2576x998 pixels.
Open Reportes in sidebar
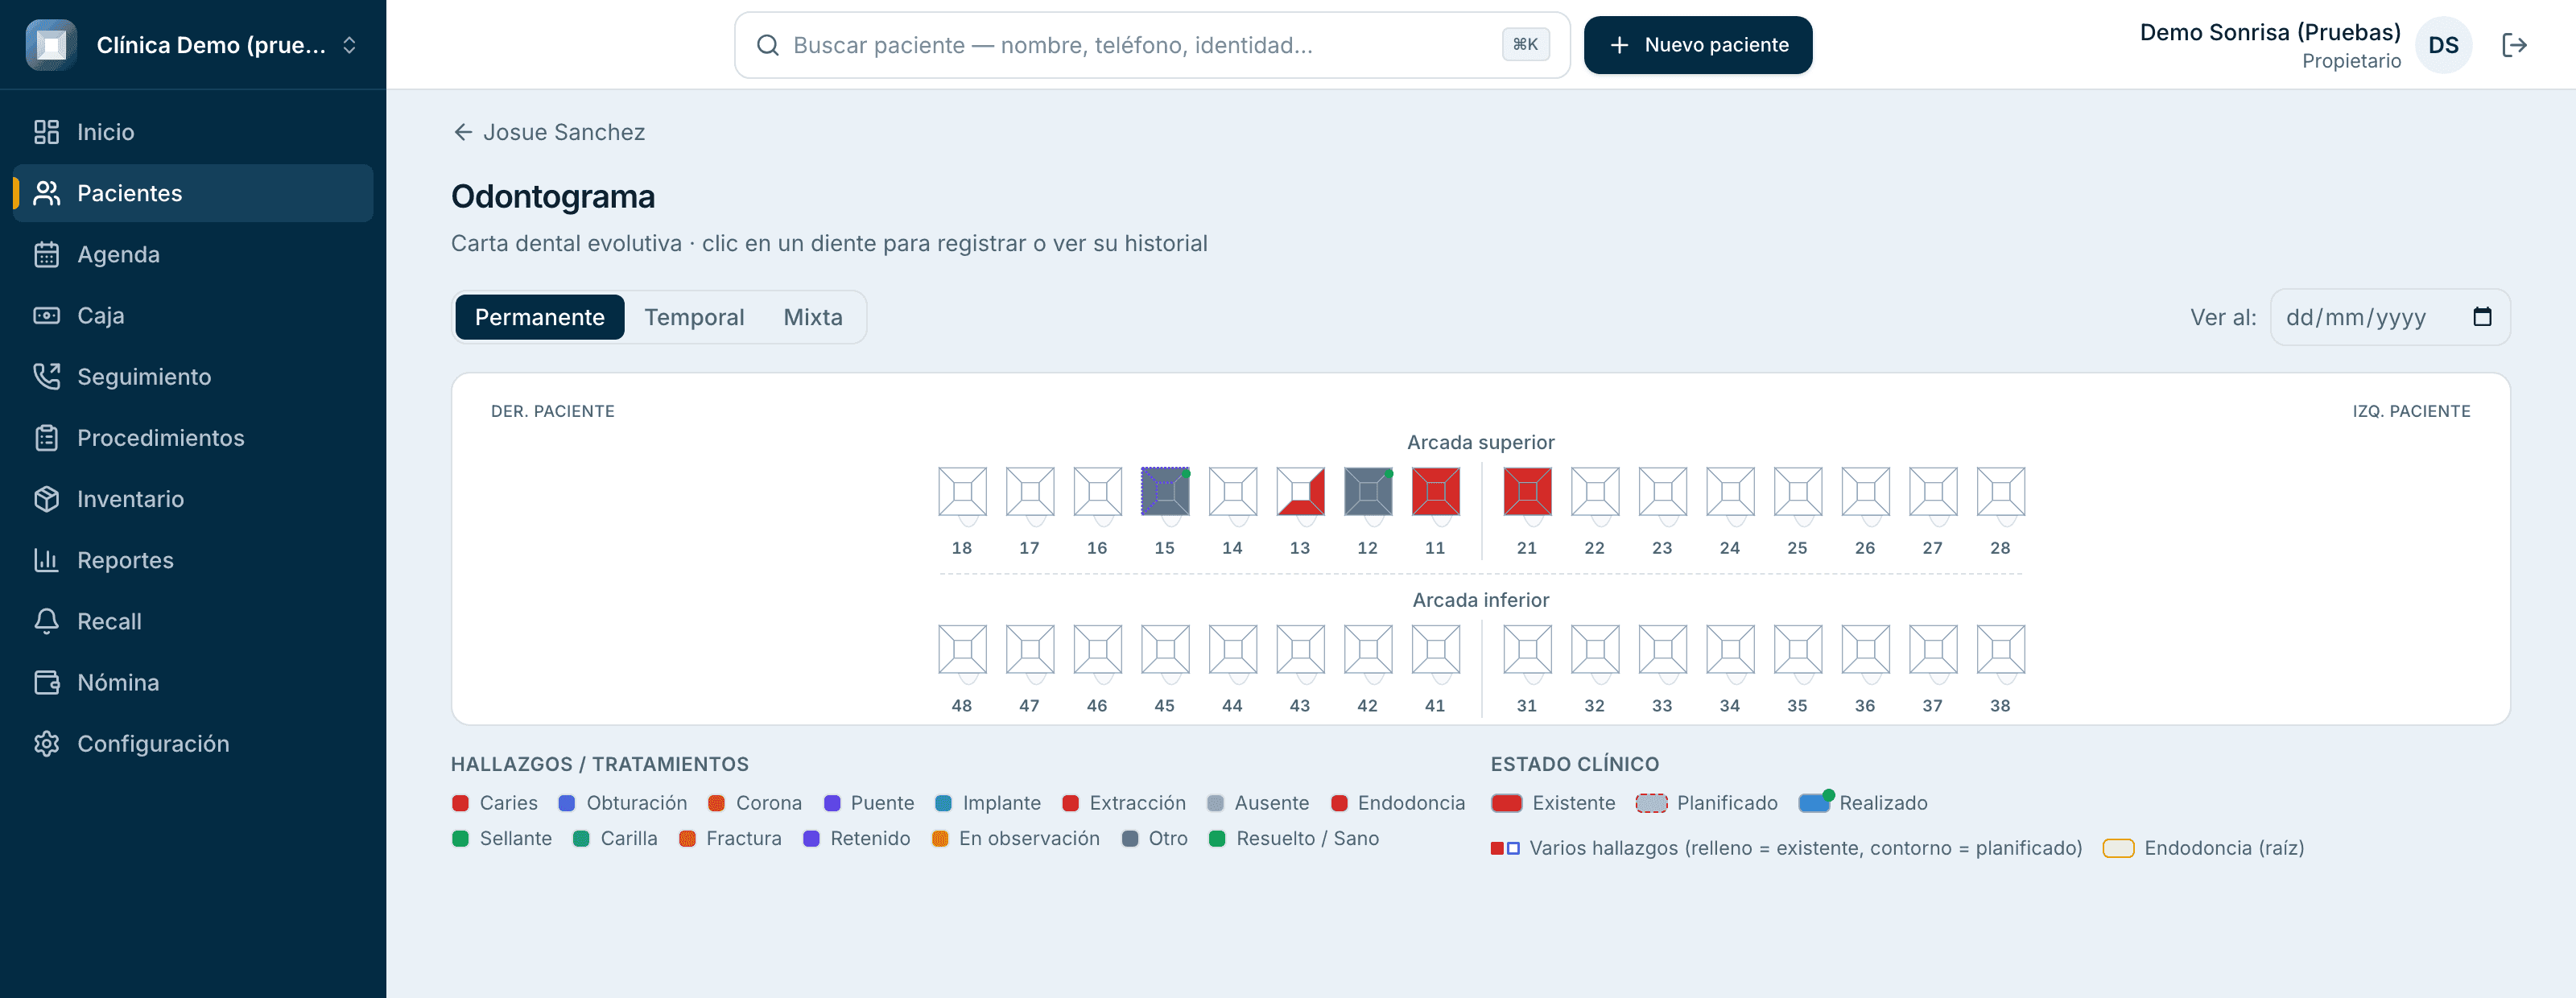193,560
